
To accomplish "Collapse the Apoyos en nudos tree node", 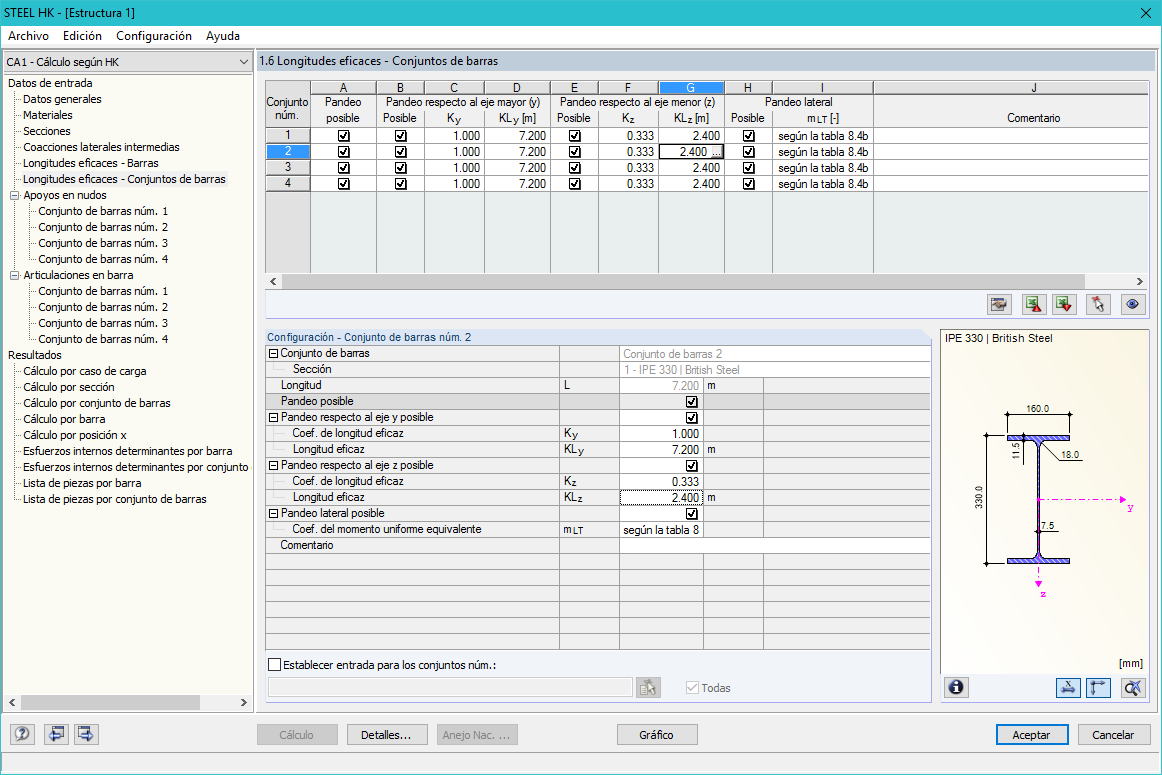I will pyautogui.click(x=14, y=196).
